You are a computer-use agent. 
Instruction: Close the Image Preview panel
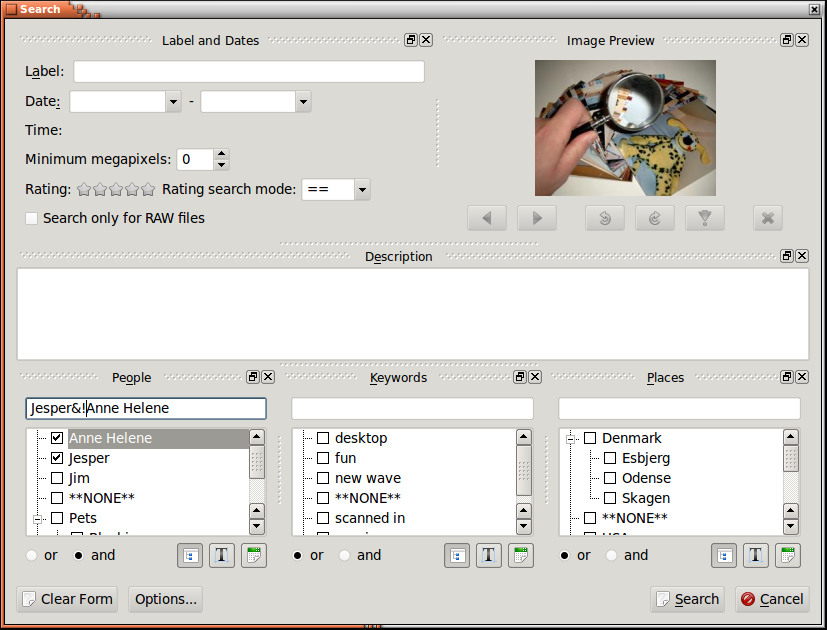[802, 40]
